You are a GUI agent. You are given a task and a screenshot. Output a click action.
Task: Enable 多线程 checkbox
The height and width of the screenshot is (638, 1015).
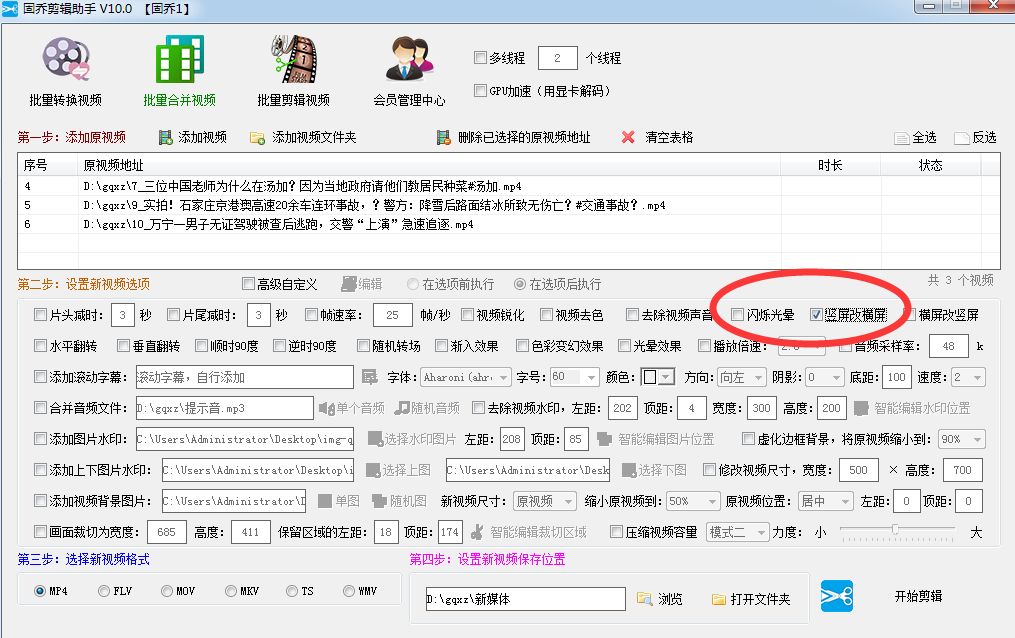click(480, 58)
